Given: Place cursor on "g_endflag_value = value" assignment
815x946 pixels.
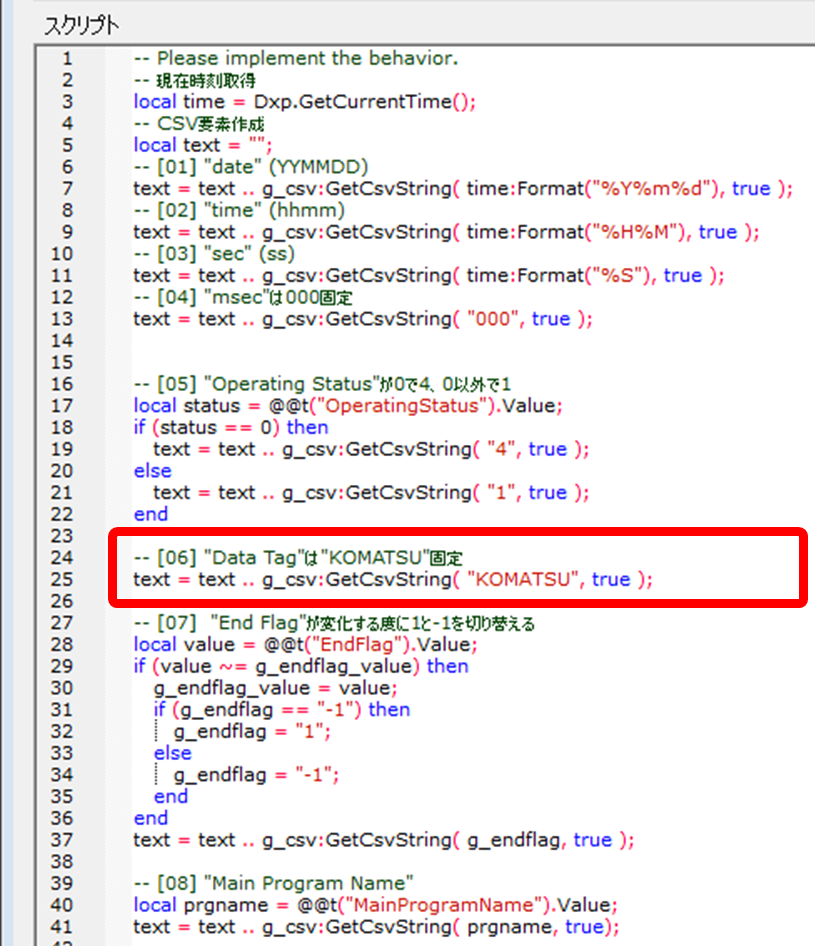Looking at the screenshot, I should tap(275, 688).
